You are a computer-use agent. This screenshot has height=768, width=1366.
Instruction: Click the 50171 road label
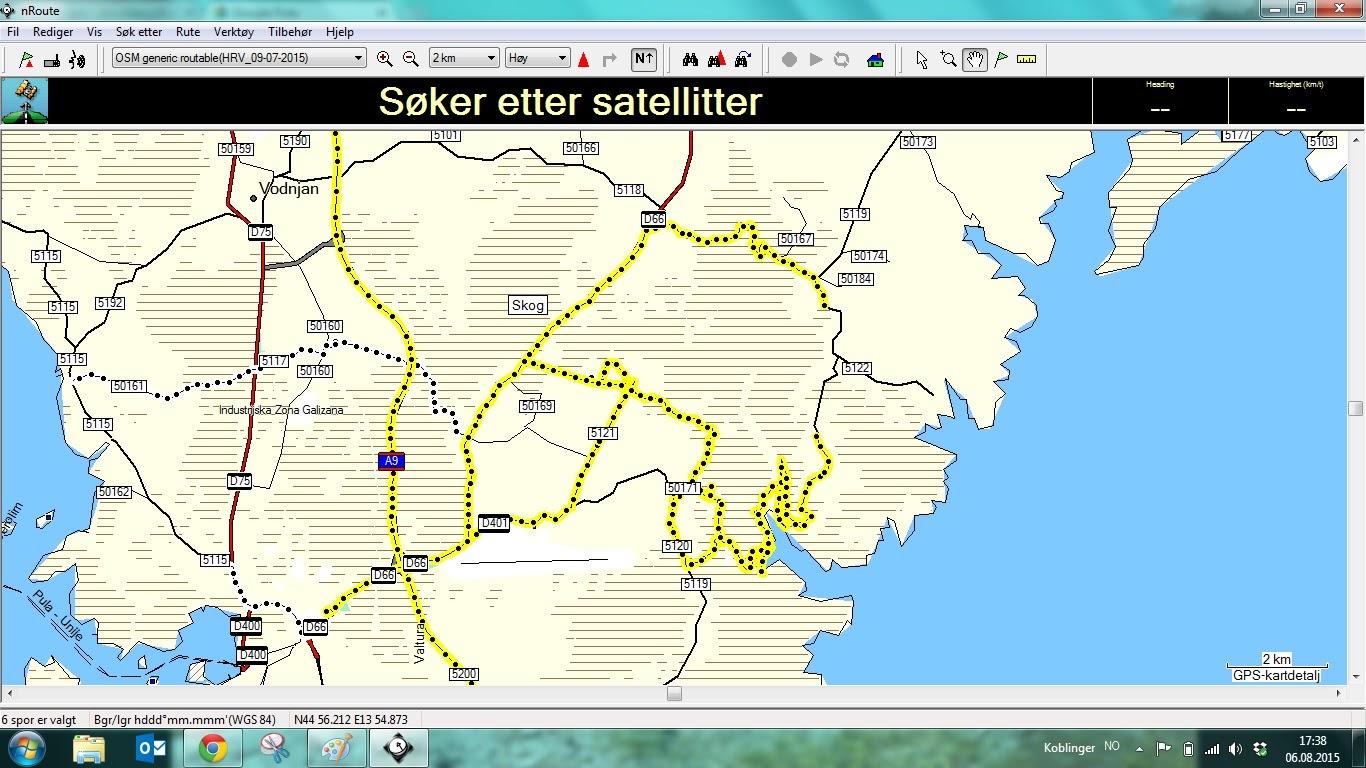click(682, 488)
